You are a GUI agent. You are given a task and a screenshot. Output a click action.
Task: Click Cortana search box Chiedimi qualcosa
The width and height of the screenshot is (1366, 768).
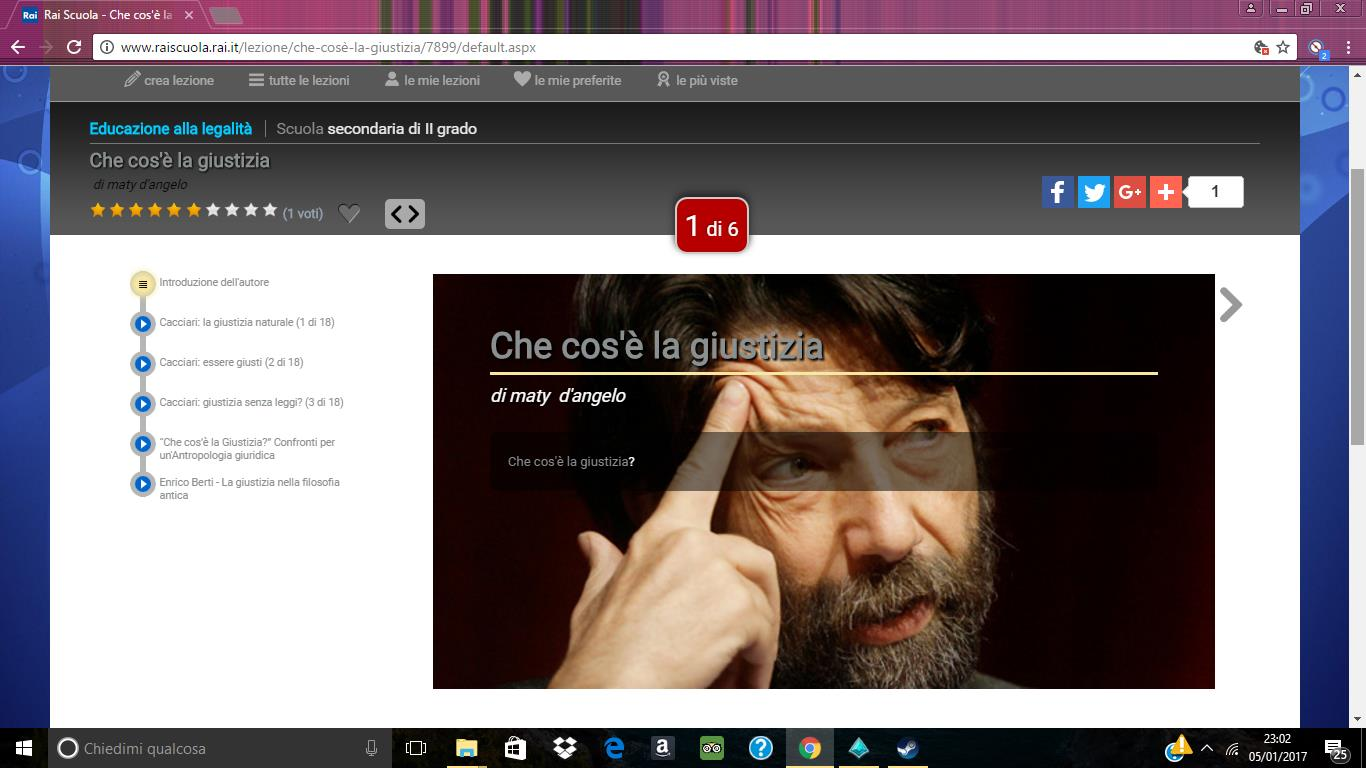click(220, 748)
